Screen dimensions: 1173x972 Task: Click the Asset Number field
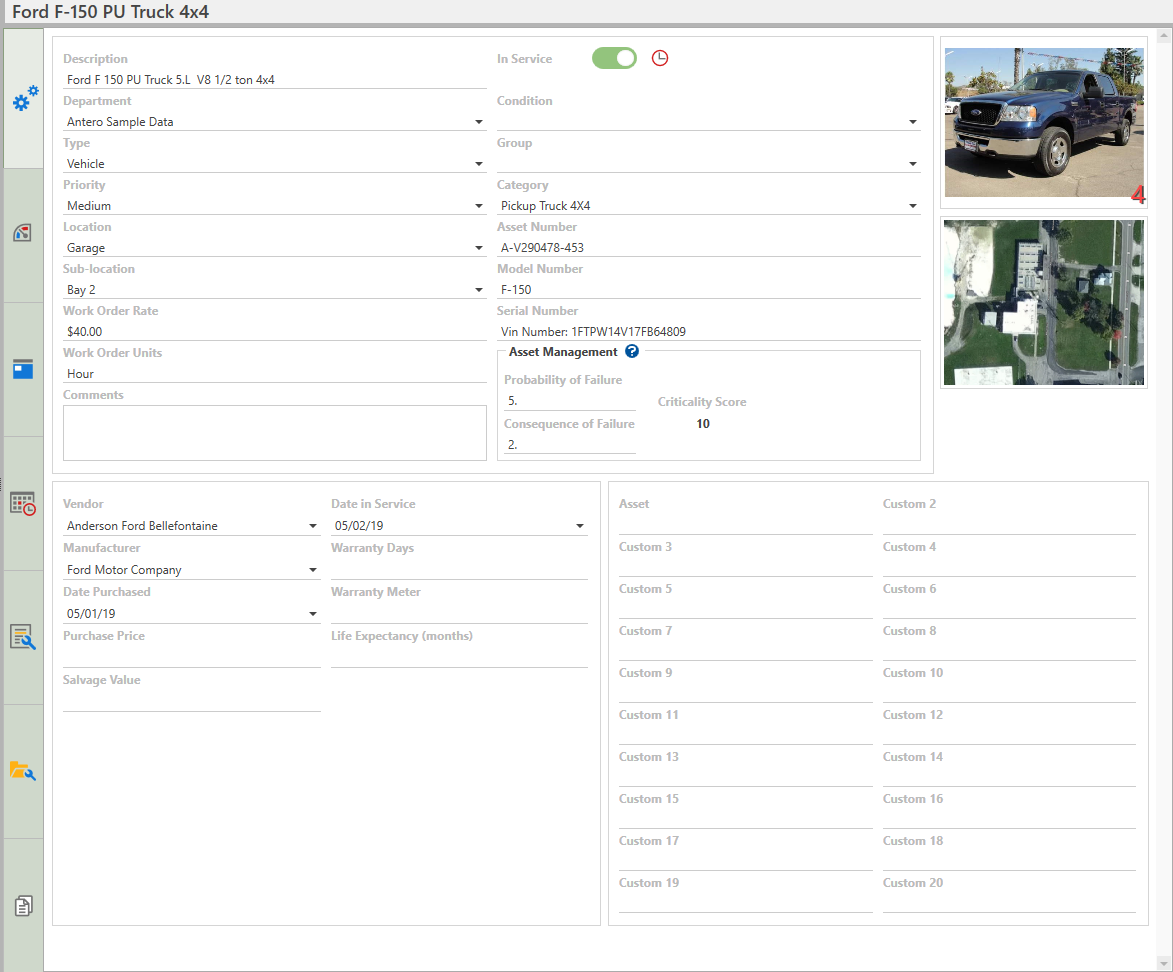(708, 248)
